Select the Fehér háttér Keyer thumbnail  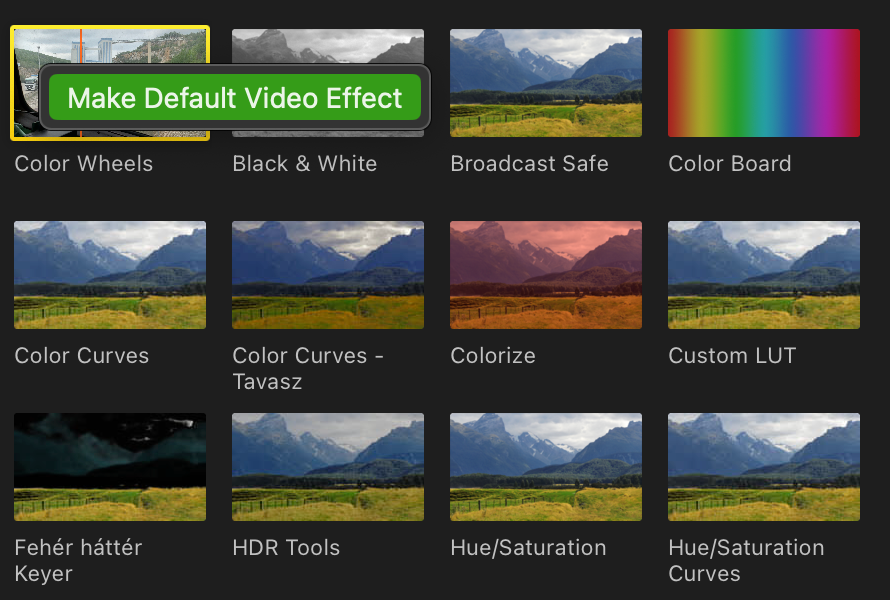pyautogui.click(x=110, y=467)
